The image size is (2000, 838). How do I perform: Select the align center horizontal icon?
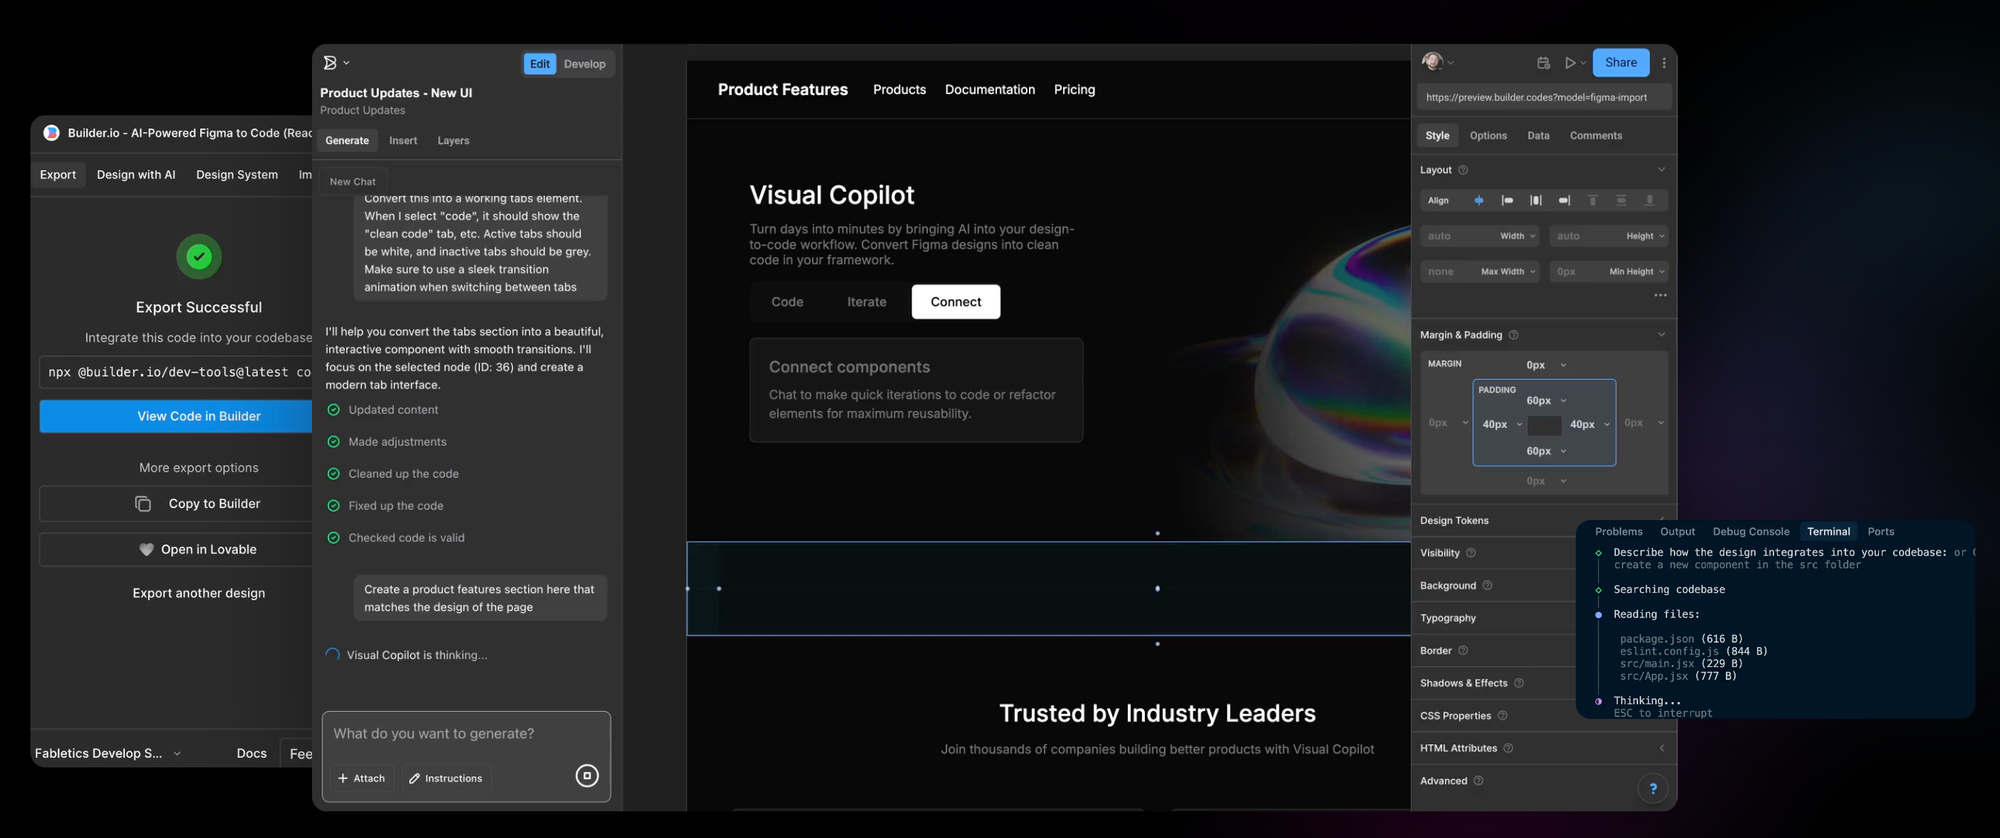[1479, 201]
